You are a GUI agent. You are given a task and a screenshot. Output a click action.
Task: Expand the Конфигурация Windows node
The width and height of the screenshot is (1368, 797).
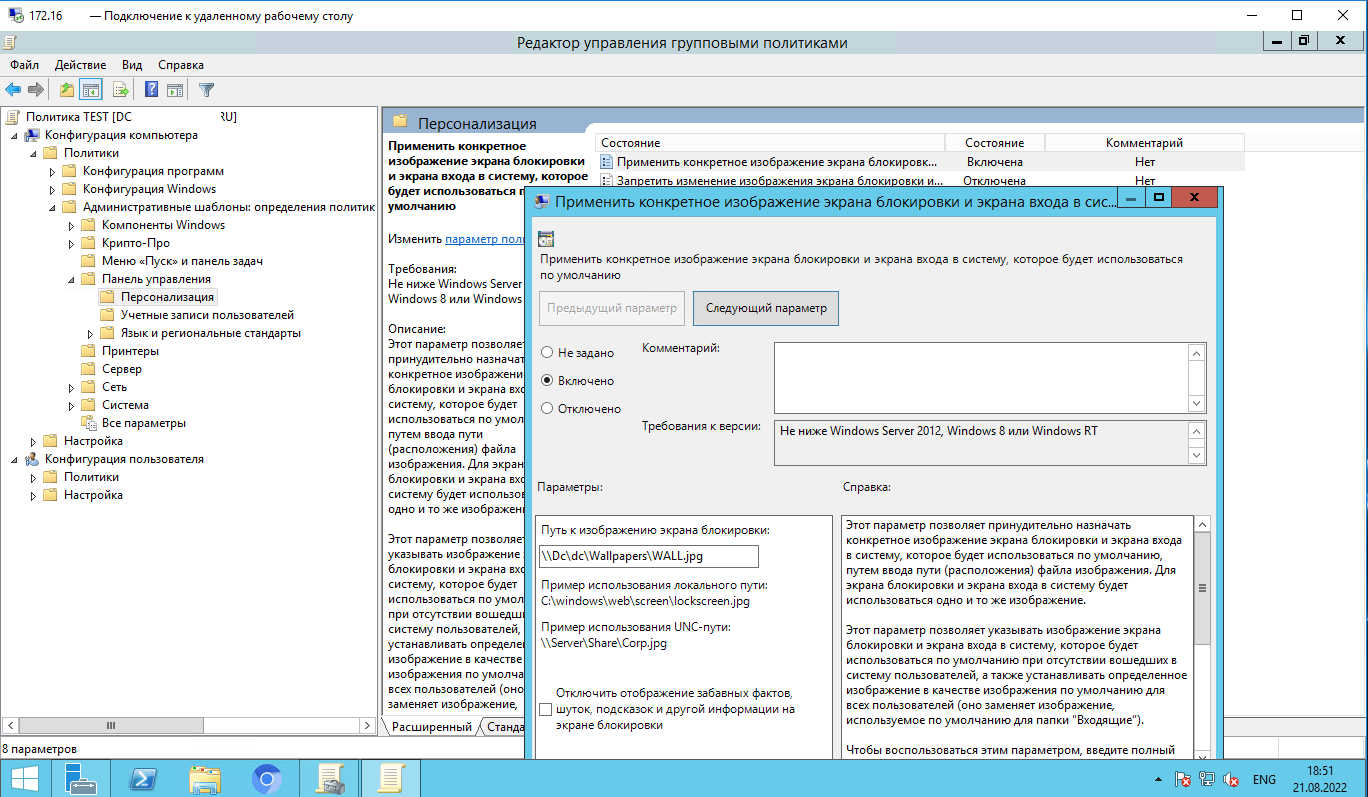coord(52,189)
